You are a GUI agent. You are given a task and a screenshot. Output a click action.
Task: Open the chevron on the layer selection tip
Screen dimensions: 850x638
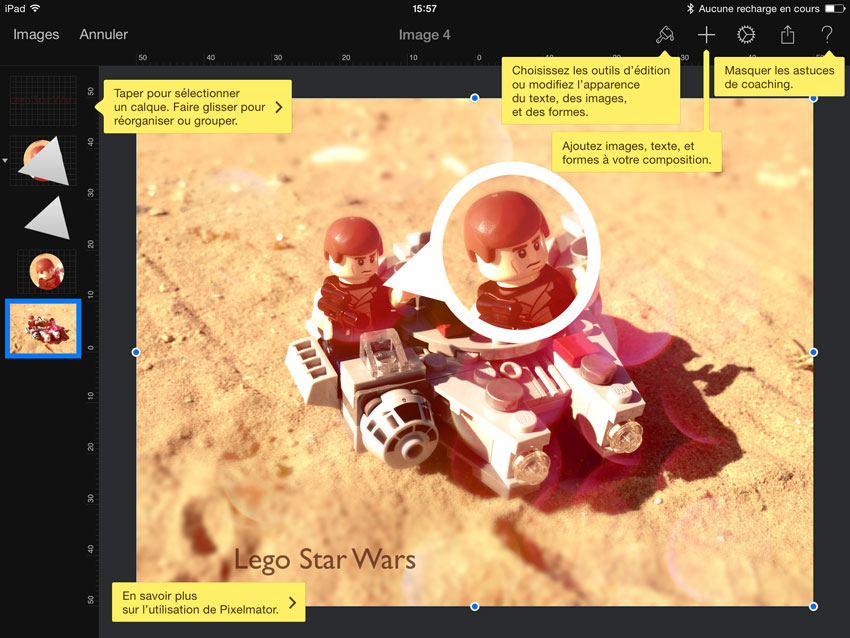279,107
